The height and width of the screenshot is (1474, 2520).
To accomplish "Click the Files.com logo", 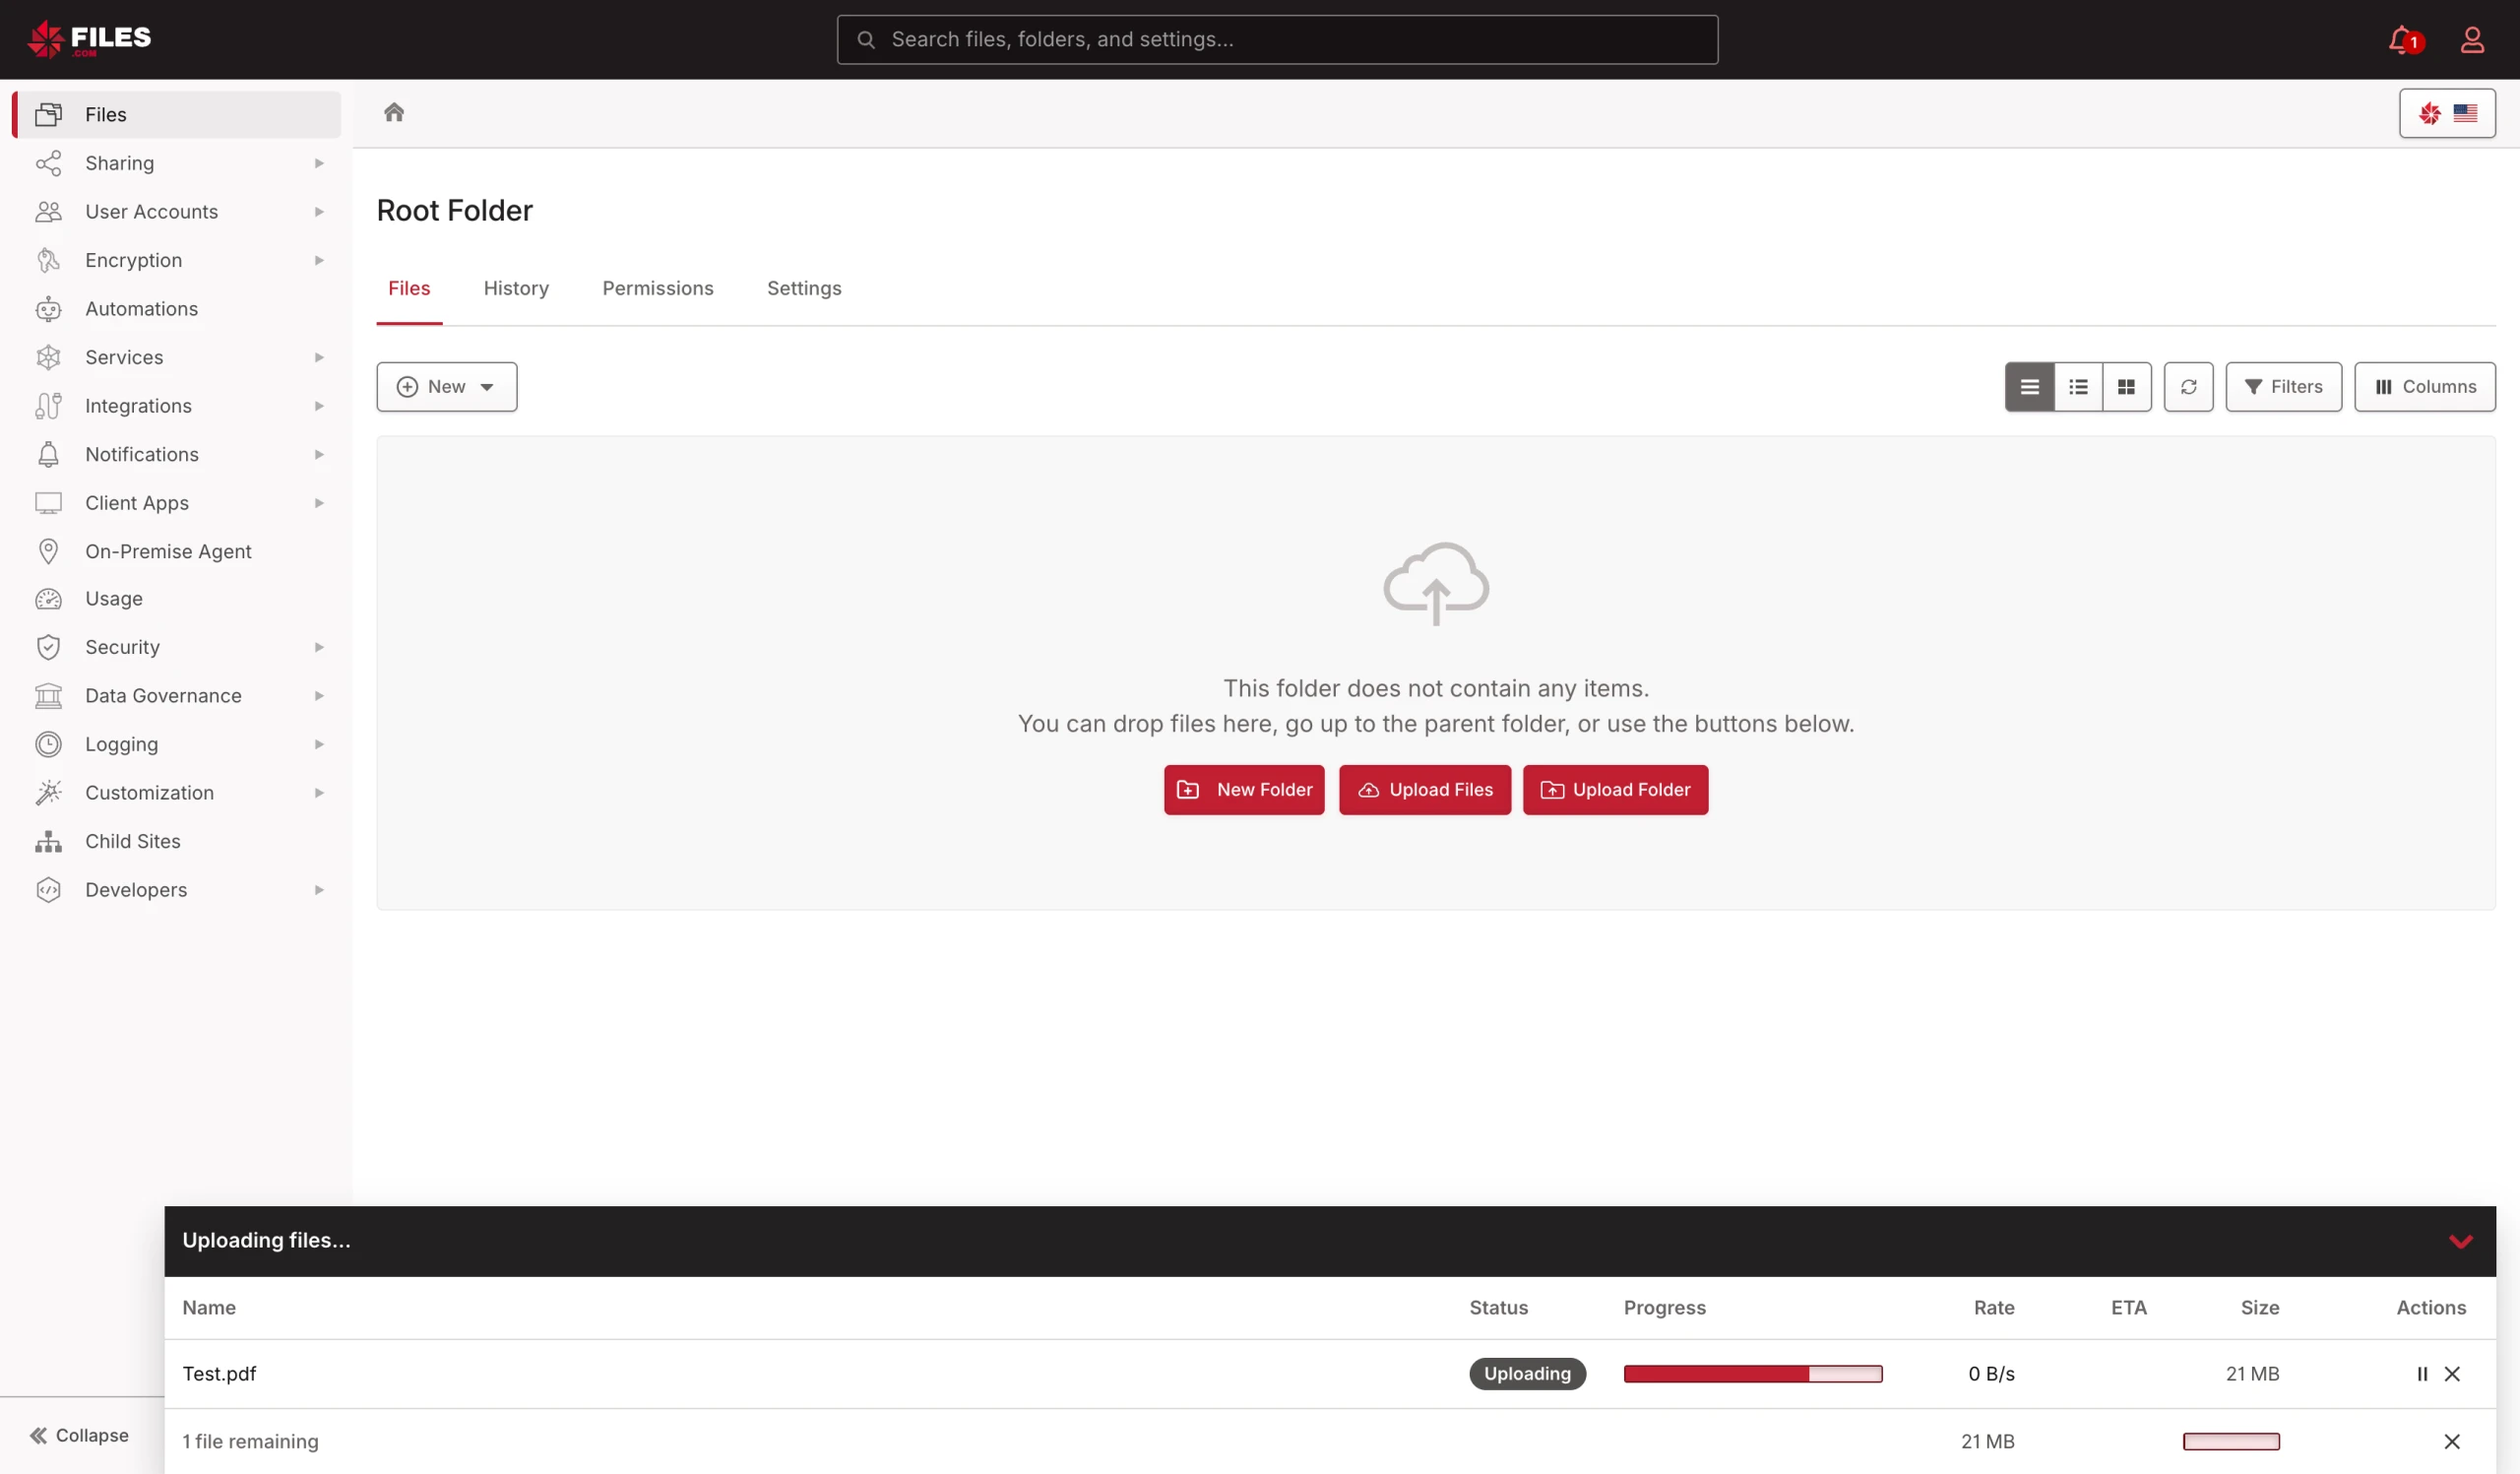I will [x=89, y=39].
